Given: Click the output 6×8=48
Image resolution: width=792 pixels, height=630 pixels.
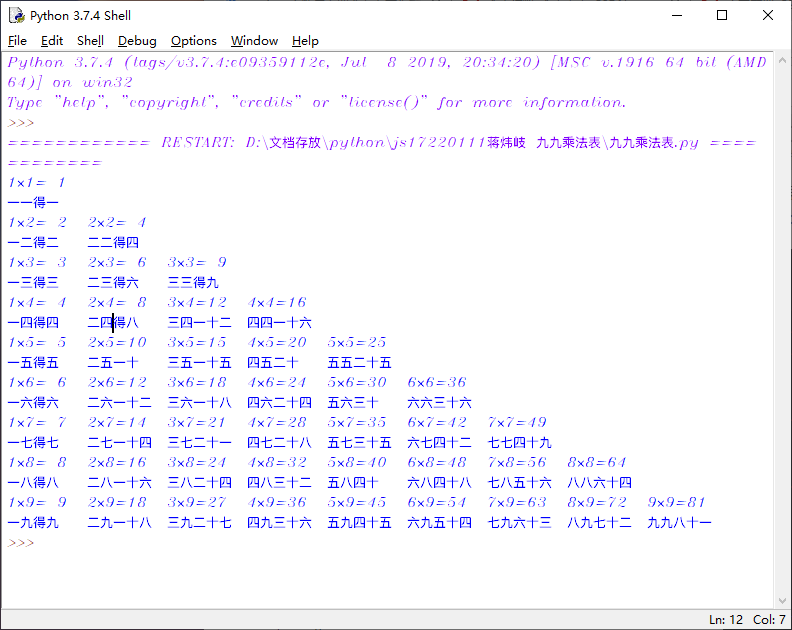Looking at the screenshot, I should coord(437,462).
